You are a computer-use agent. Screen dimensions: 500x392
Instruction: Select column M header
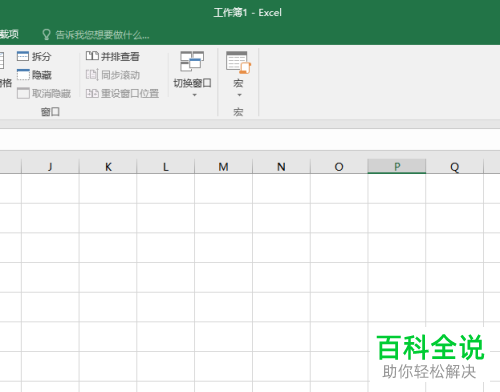tap(223, 166)
